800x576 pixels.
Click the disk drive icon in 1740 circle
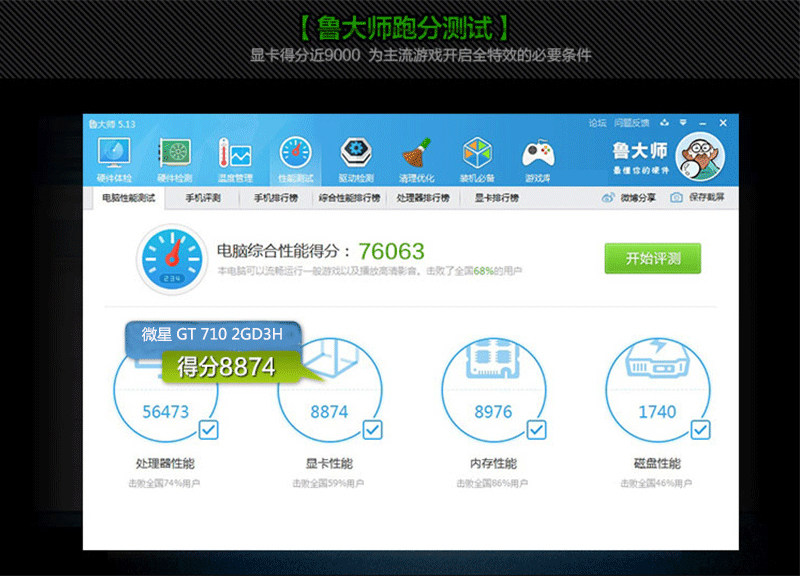click(657, 358)
